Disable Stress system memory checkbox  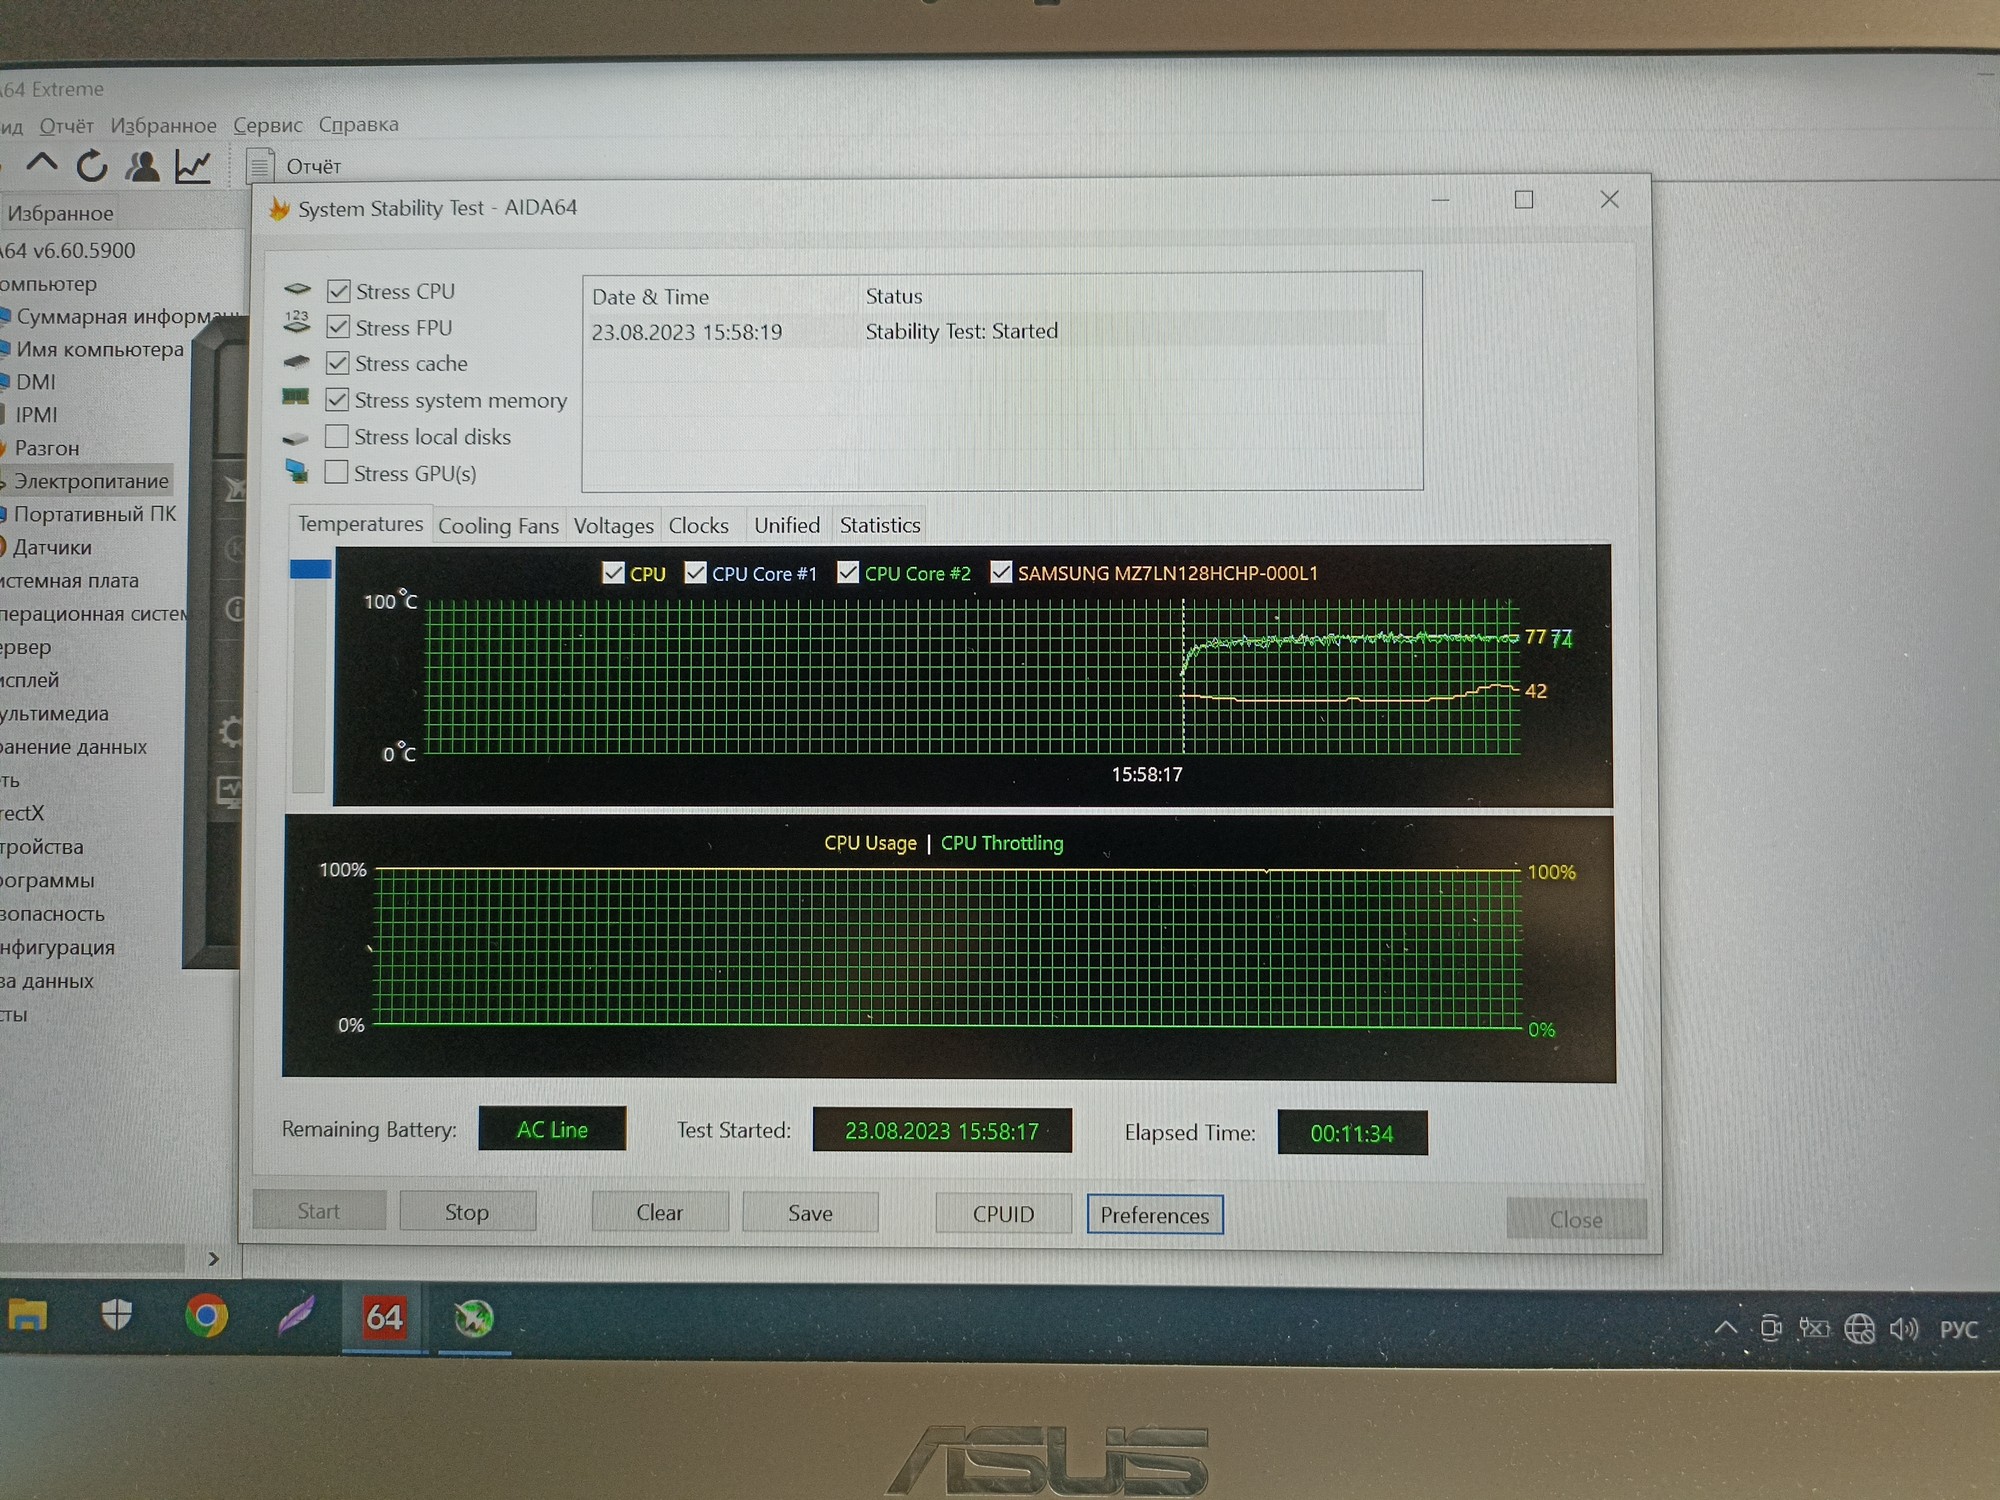click(x=338, y=400)
